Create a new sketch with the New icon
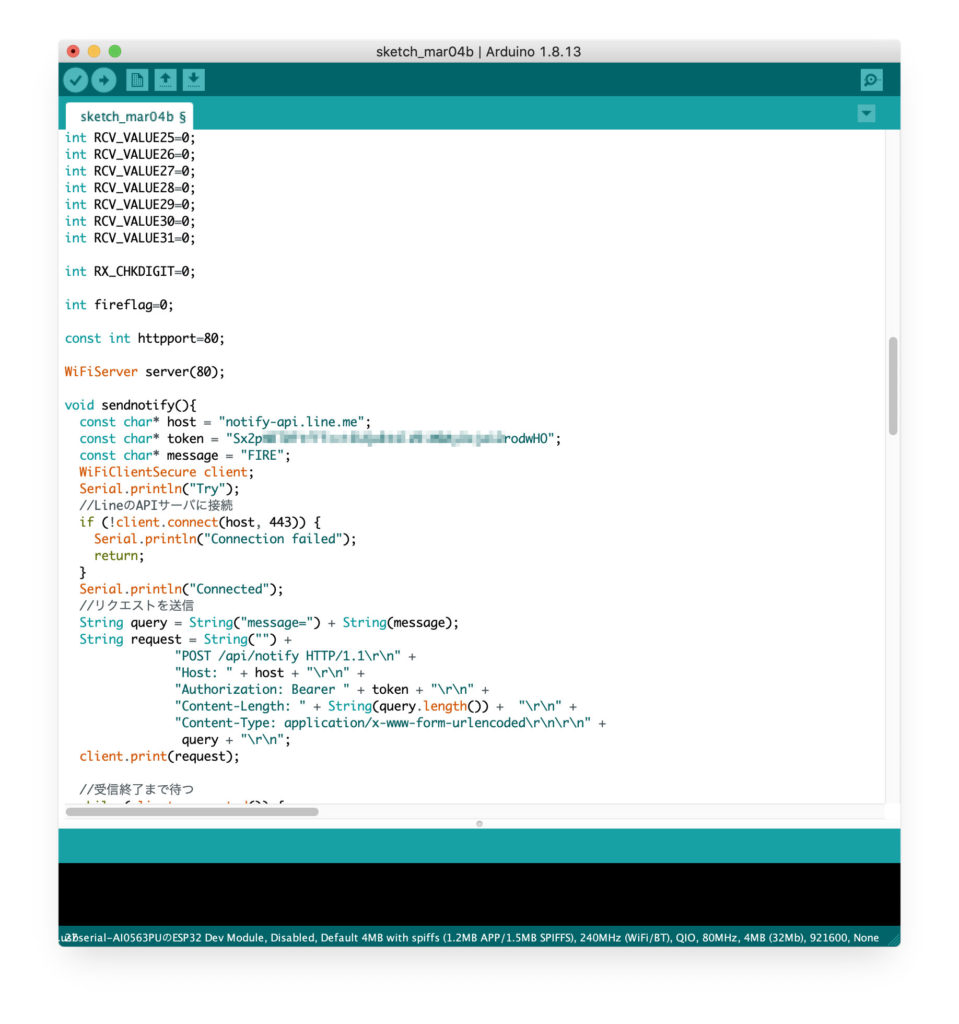The image size is (959, 1024). [138, 81]
